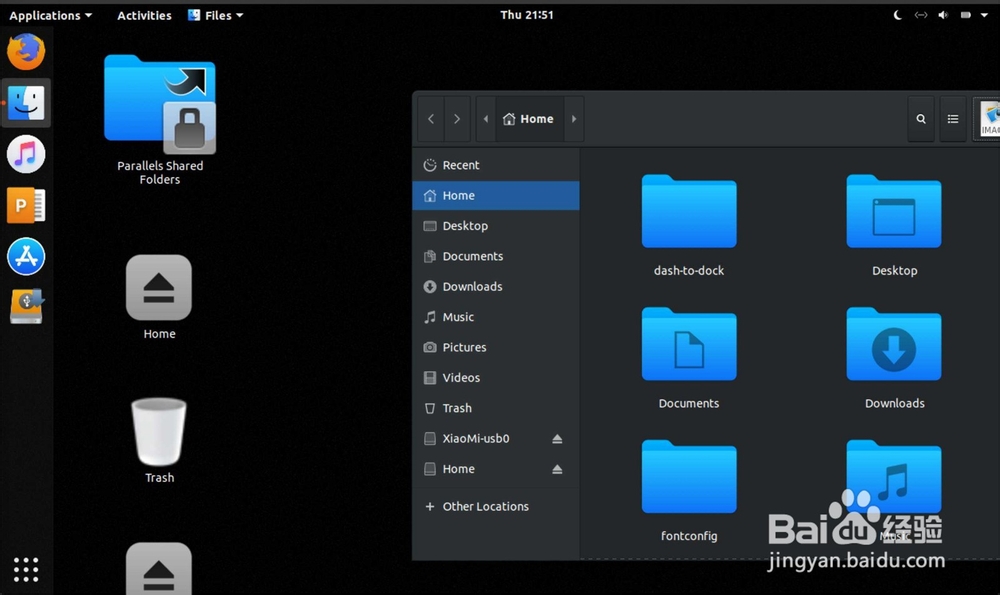Select Trash in the sidebar
The height and width of the screenshot is (595, 1000).
496,408
